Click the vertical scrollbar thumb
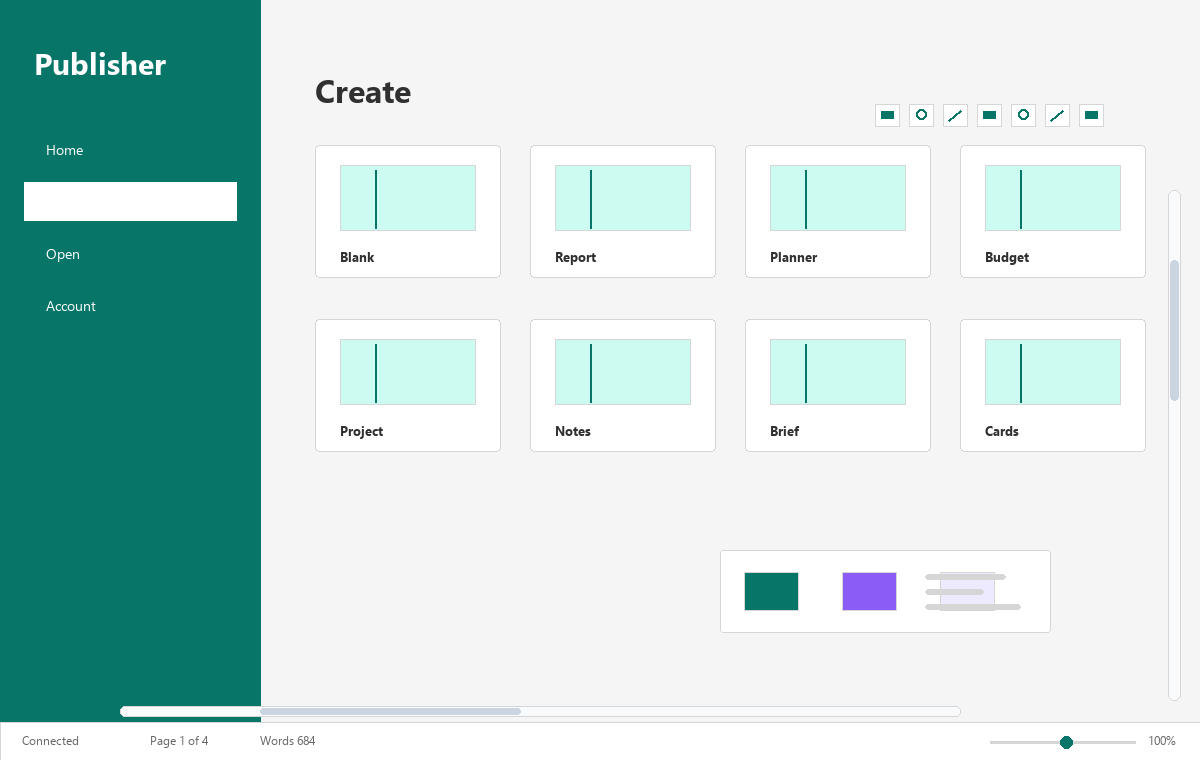Screen dimensions: 1200x760 pyautogui.click(x=1175, y=330)
